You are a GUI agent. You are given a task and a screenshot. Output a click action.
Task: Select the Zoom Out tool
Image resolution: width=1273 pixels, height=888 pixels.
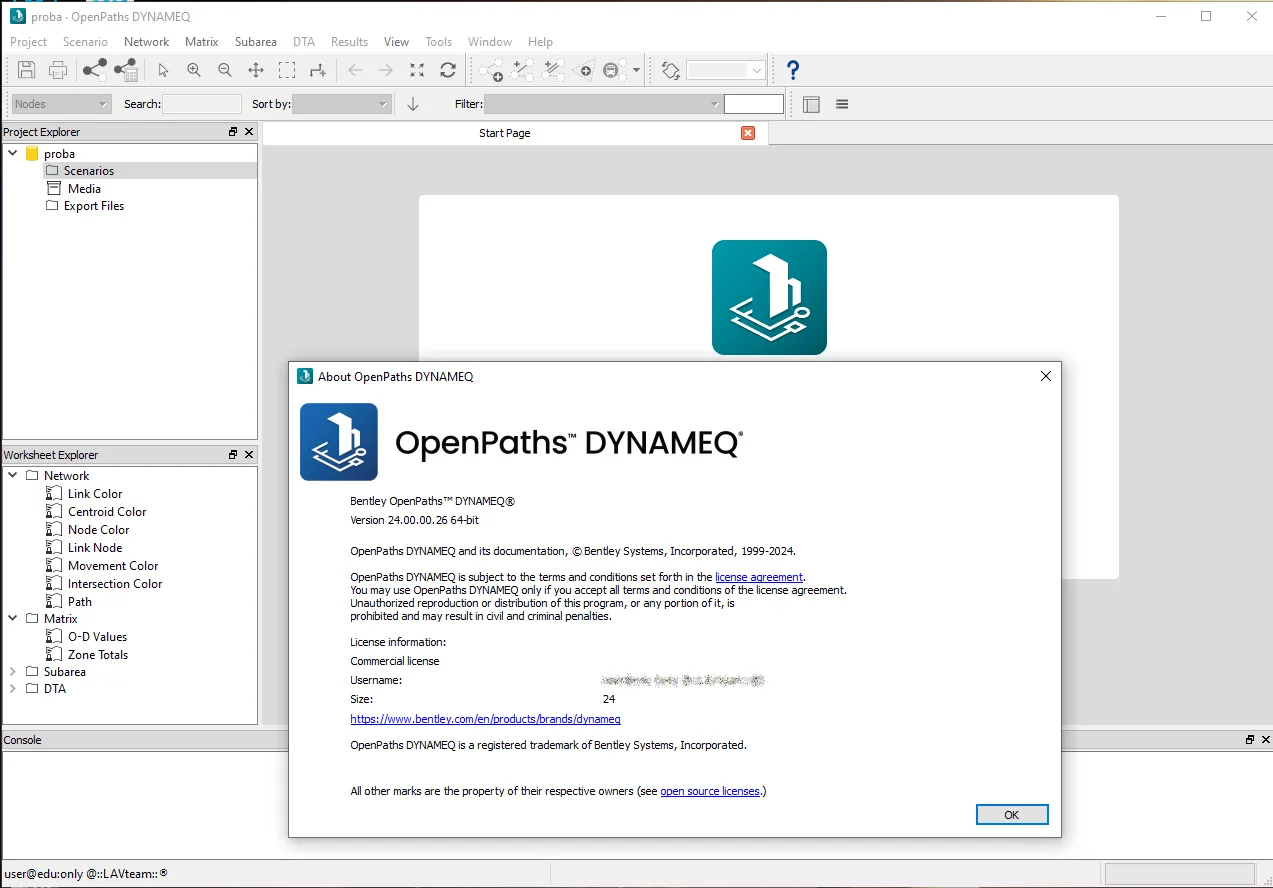tap(225, 70)
